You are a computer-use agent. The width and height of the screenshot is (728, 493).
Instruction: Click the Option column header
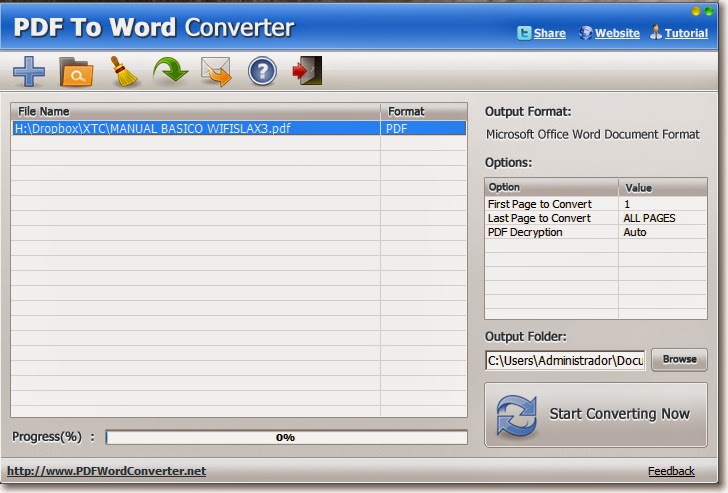(x=552, y=187)
